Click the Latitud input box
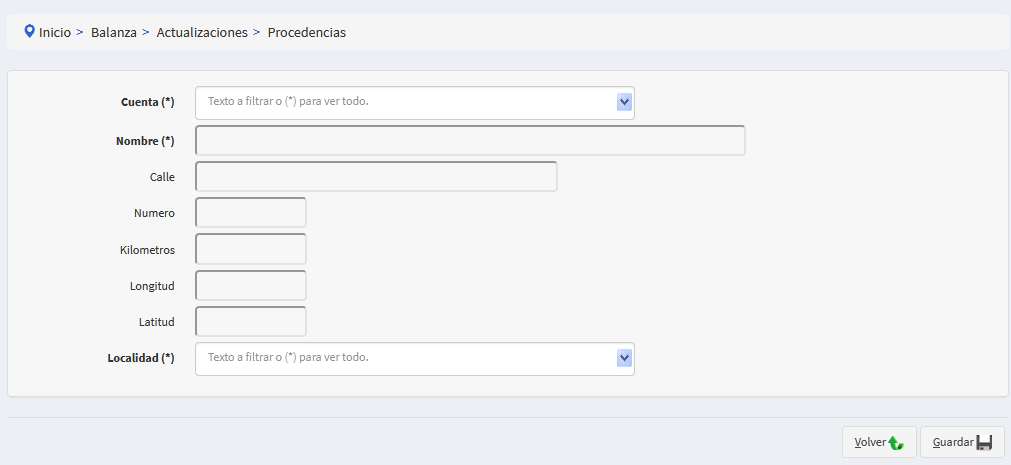The height and width of the screenshot is (465, 1011). pos(251,322)
